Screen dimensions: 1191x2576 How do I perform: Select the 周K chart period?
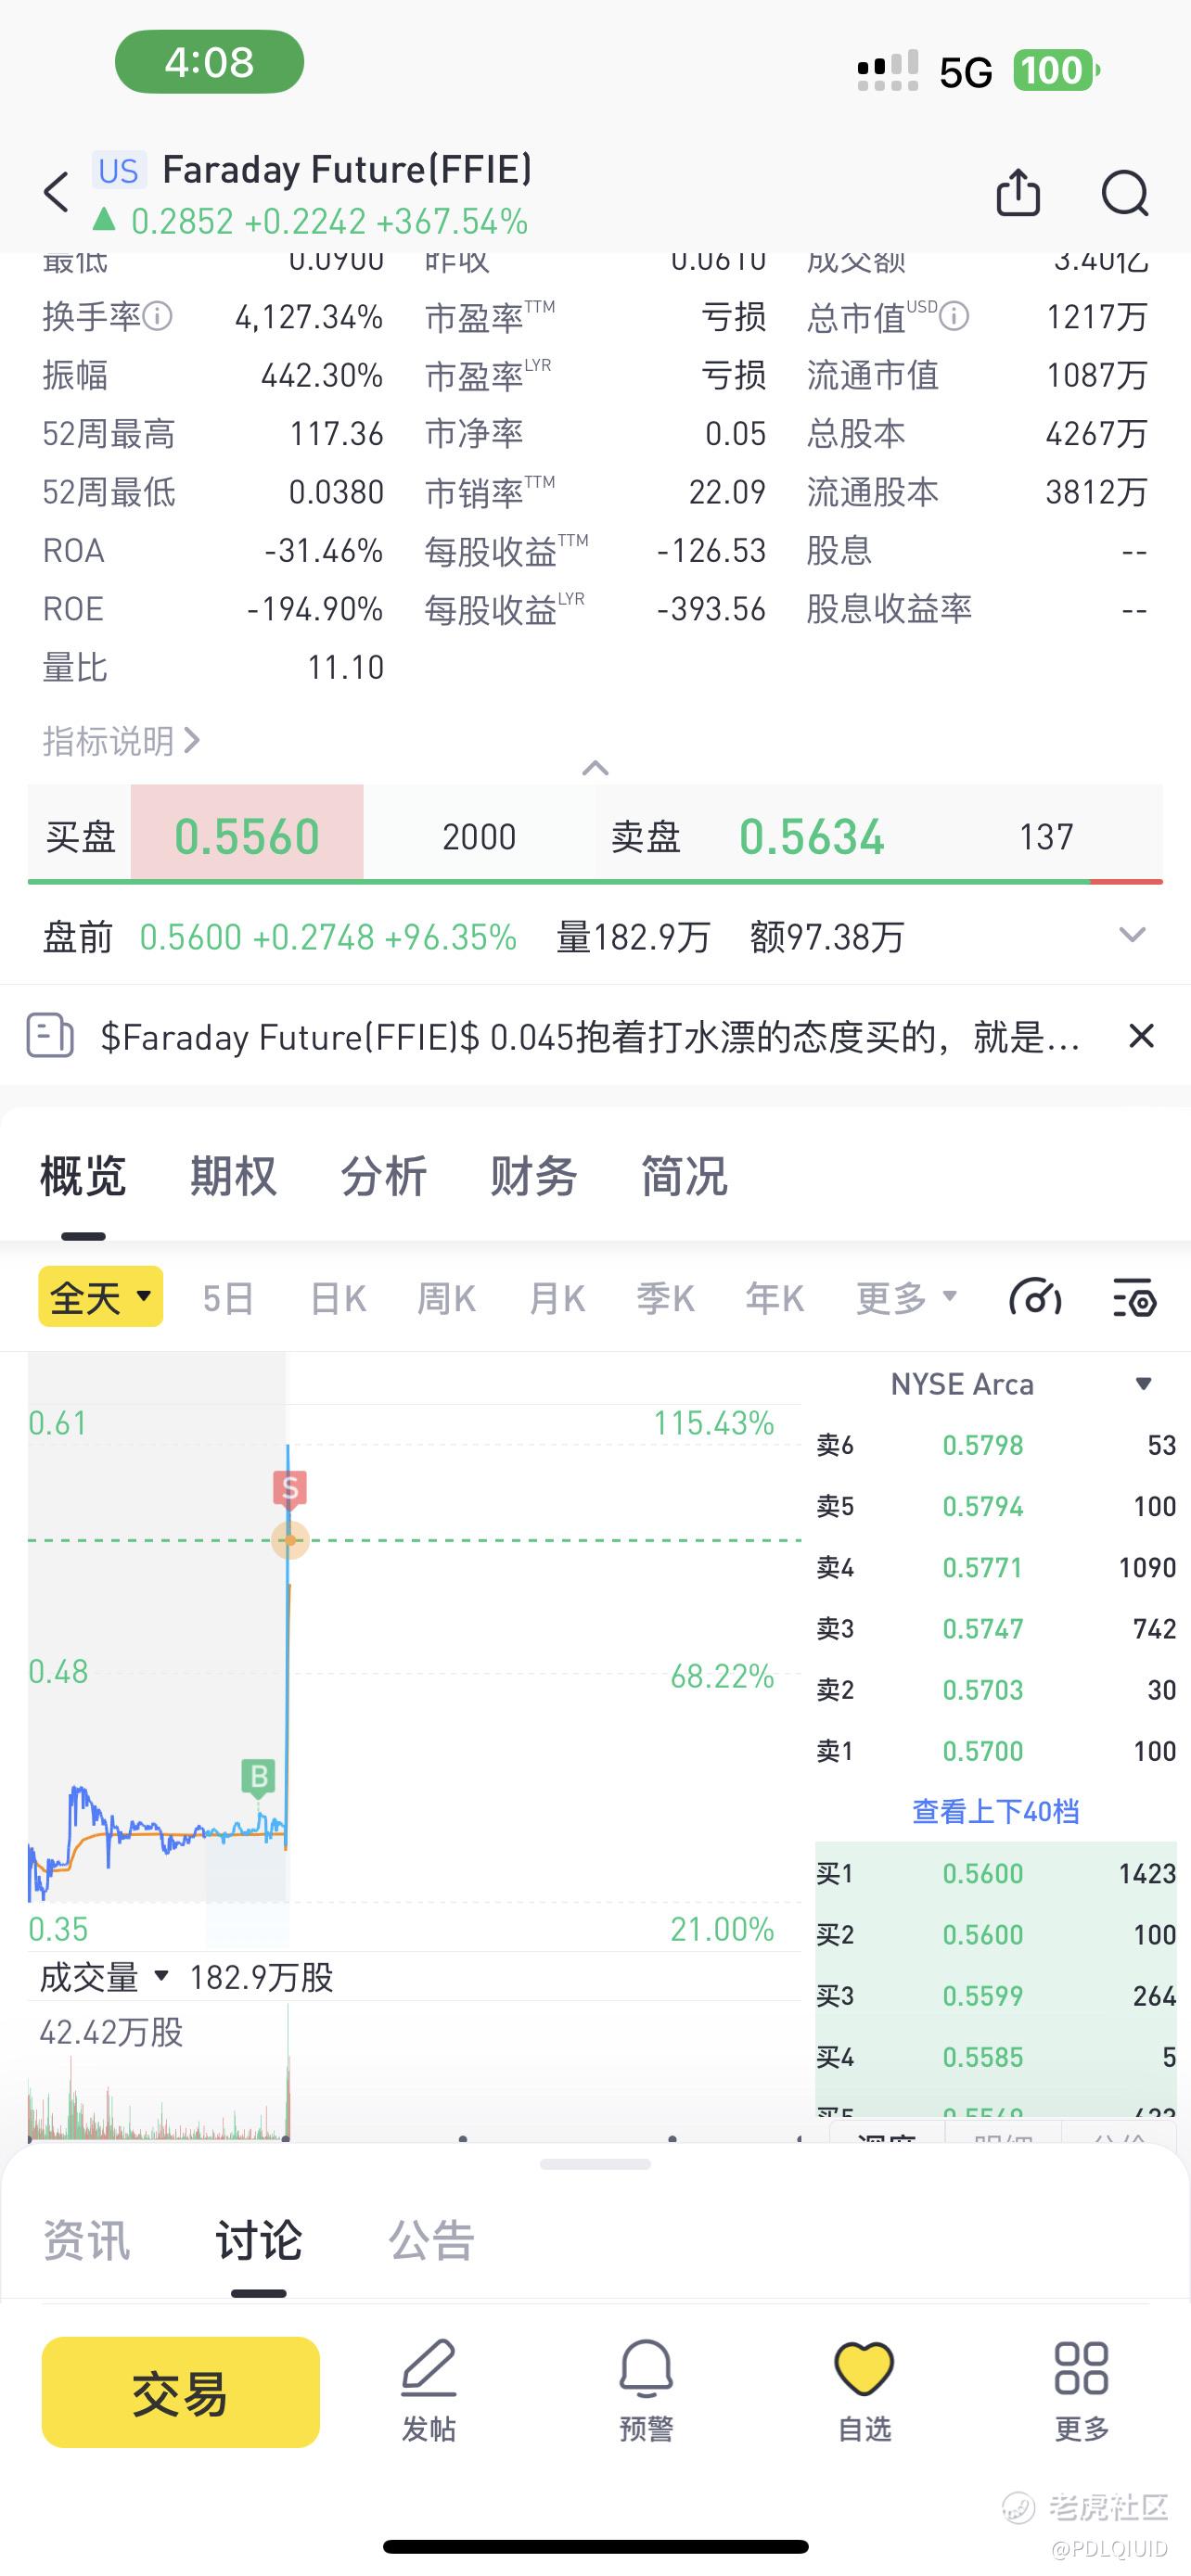(446, 1298)
